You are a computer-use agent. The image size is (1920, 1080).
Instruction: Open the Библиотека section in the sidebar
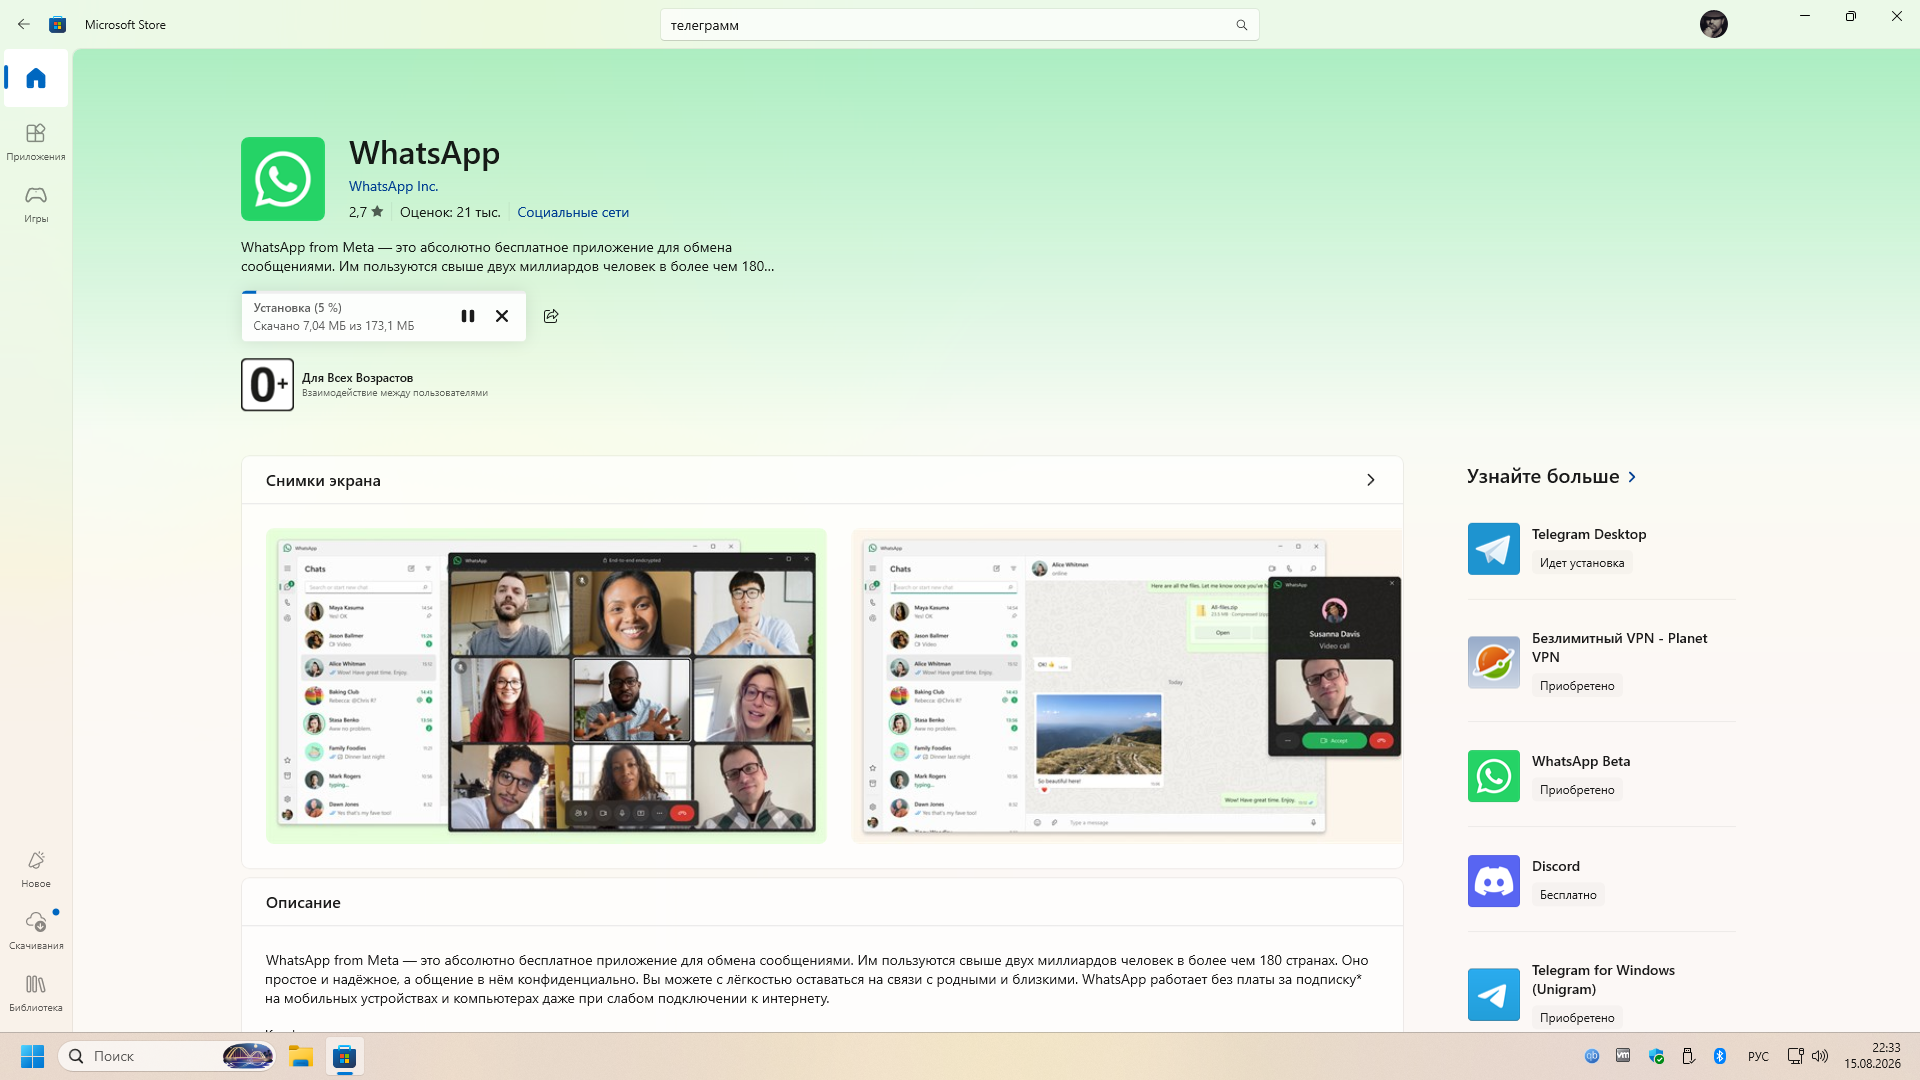(36, 993)
